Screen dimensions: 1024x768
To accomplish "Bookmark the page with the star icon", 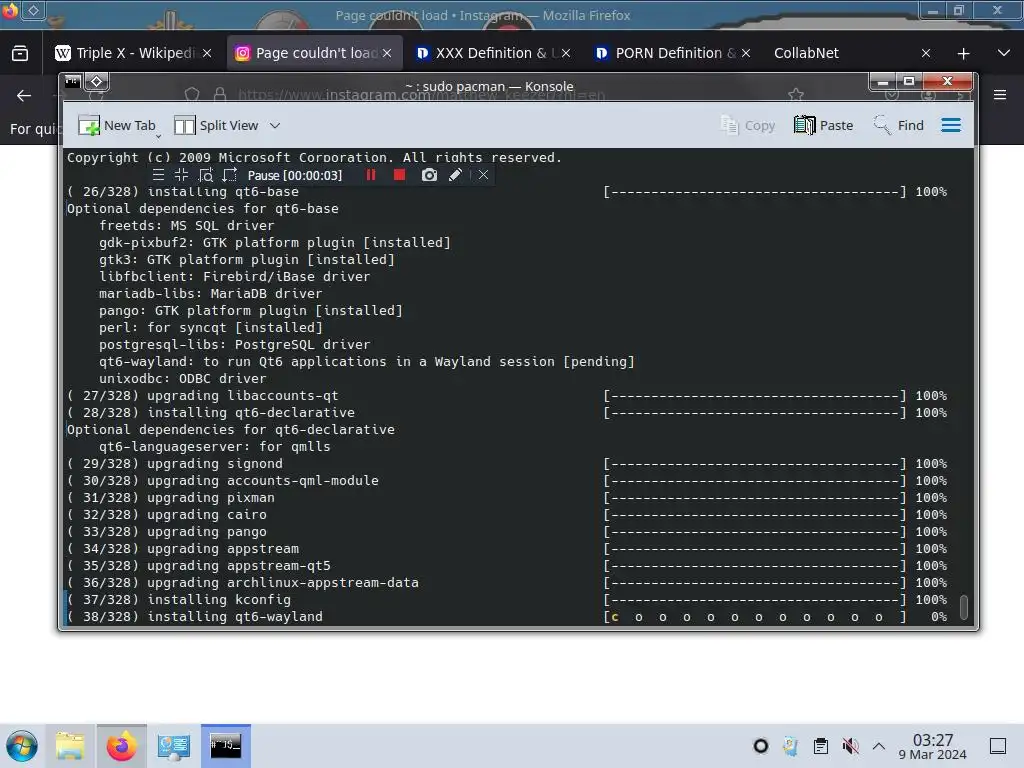I will click(x=795, y=95).
